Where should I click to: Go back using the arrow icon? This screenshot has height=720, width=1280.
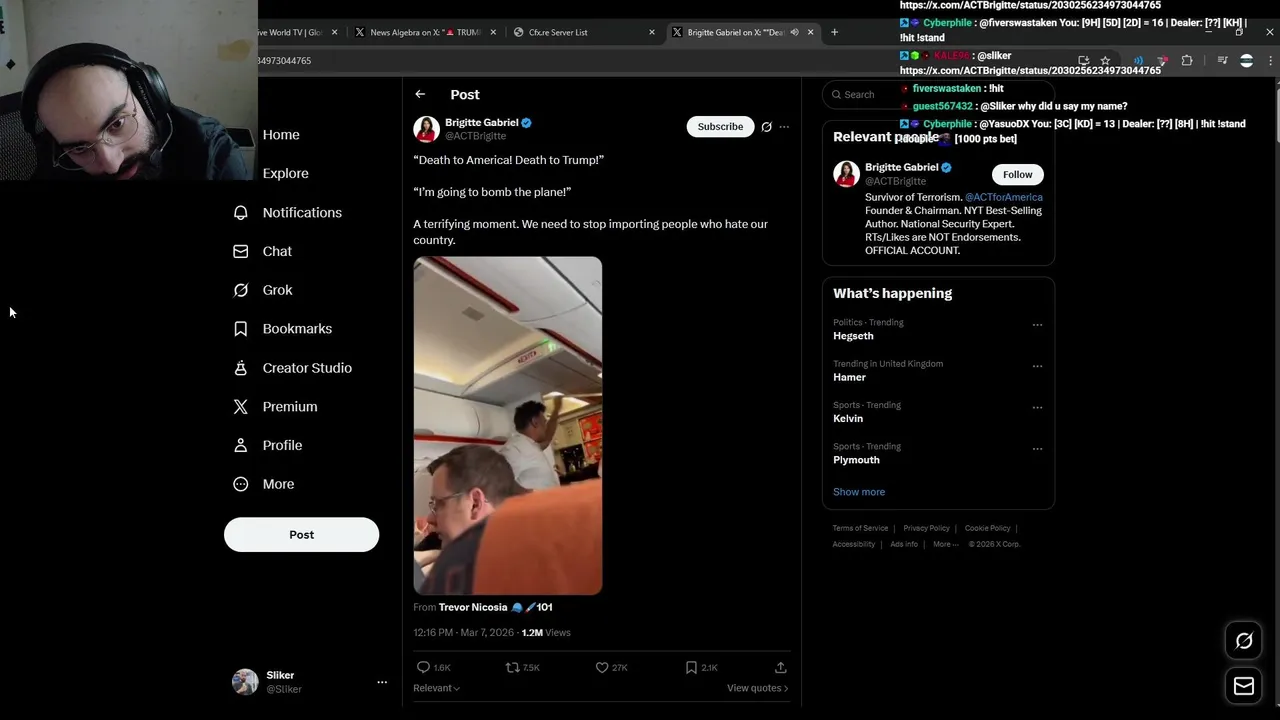[x=420, y=94]
